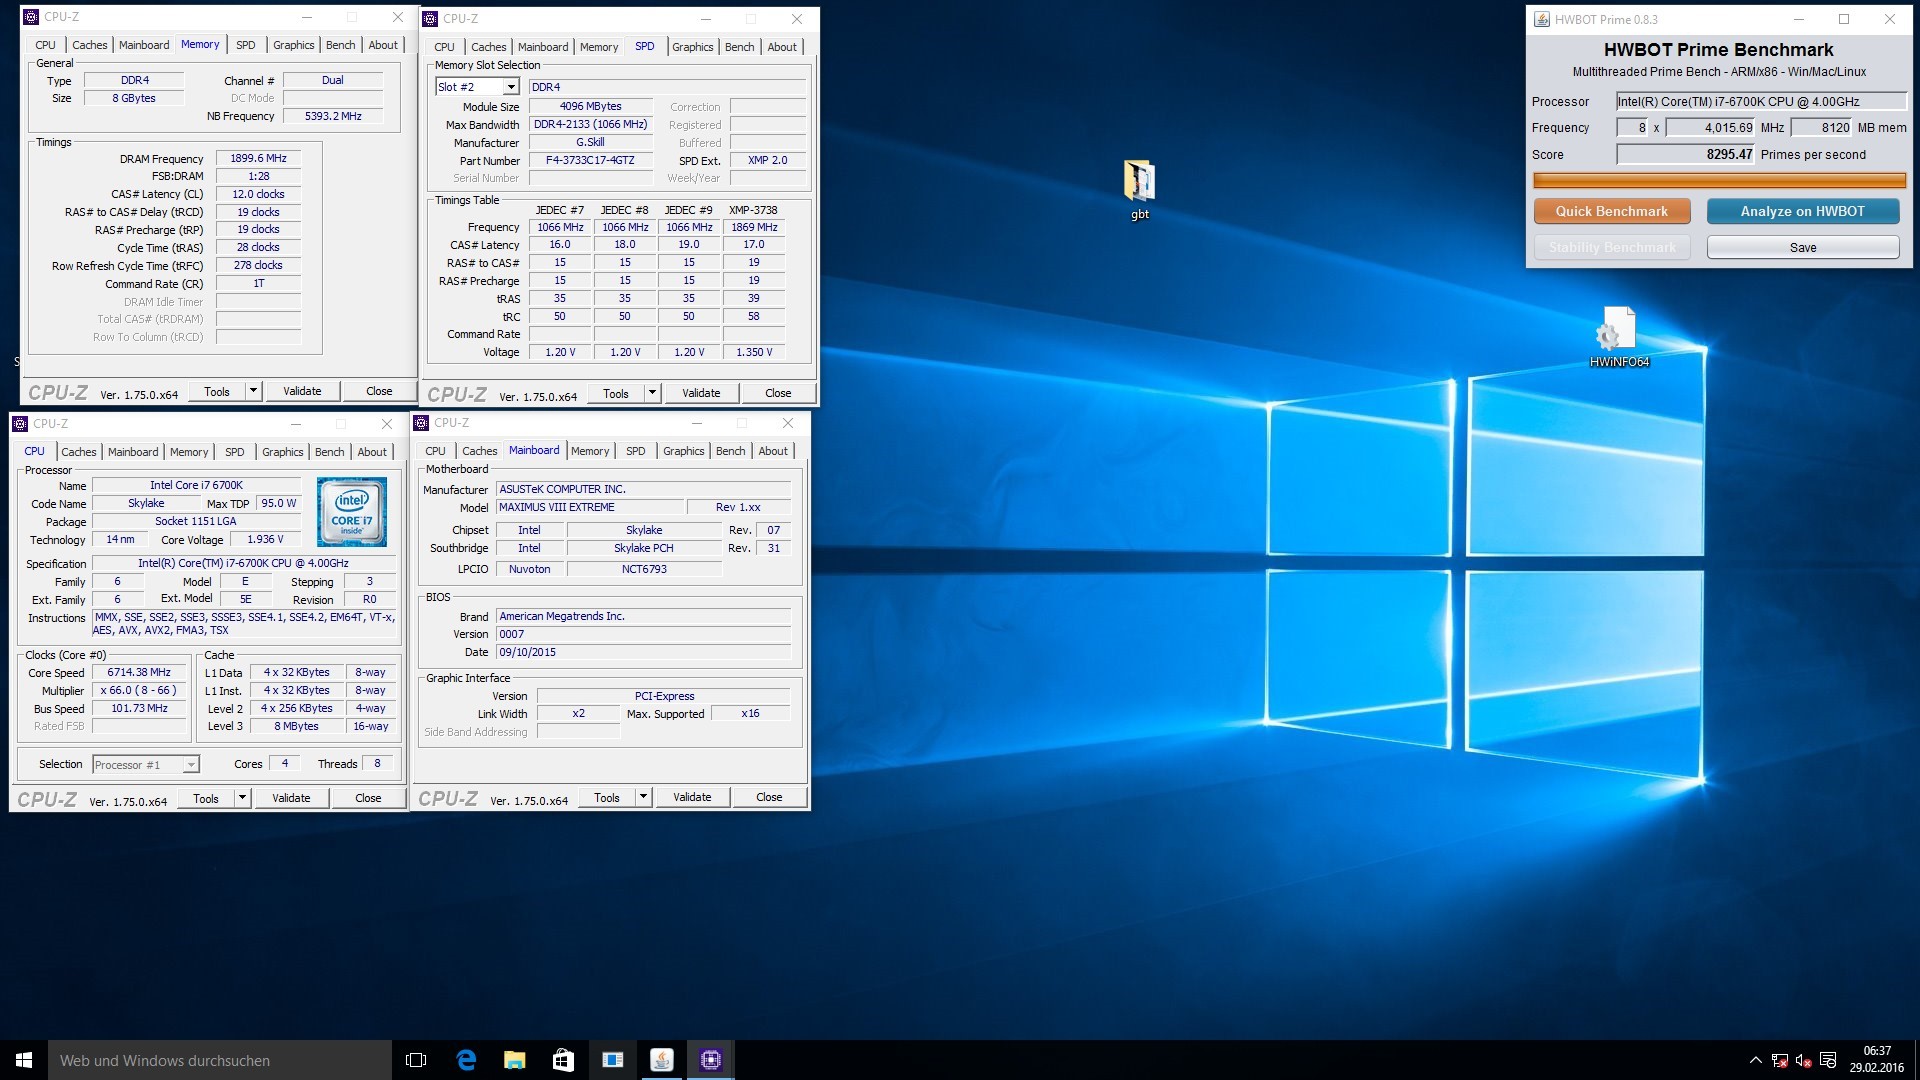Click motherboard model MAXIMUS VIII EXTREME
Viewport: 1920px width, 1080px height.
(590, 507)
